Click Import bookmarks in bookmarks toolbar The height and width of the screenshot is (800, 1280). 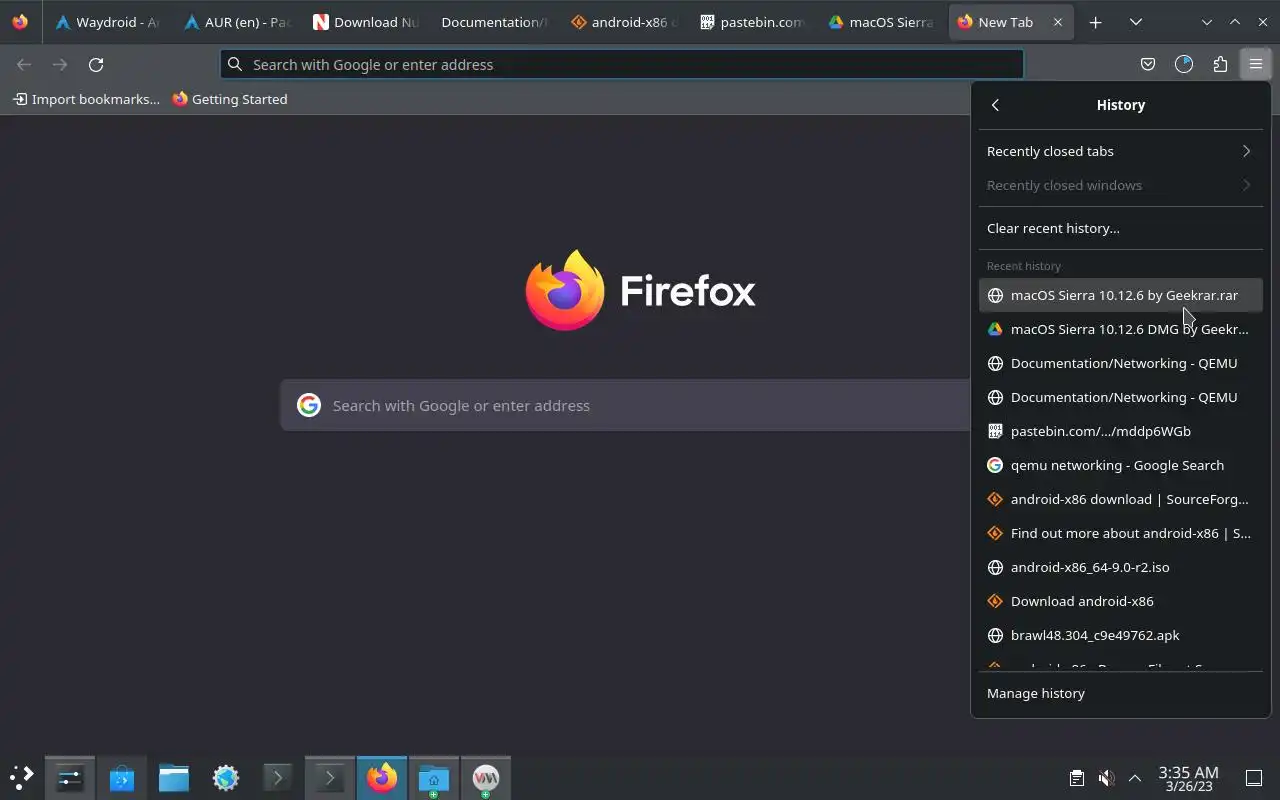tap(86, 99)
